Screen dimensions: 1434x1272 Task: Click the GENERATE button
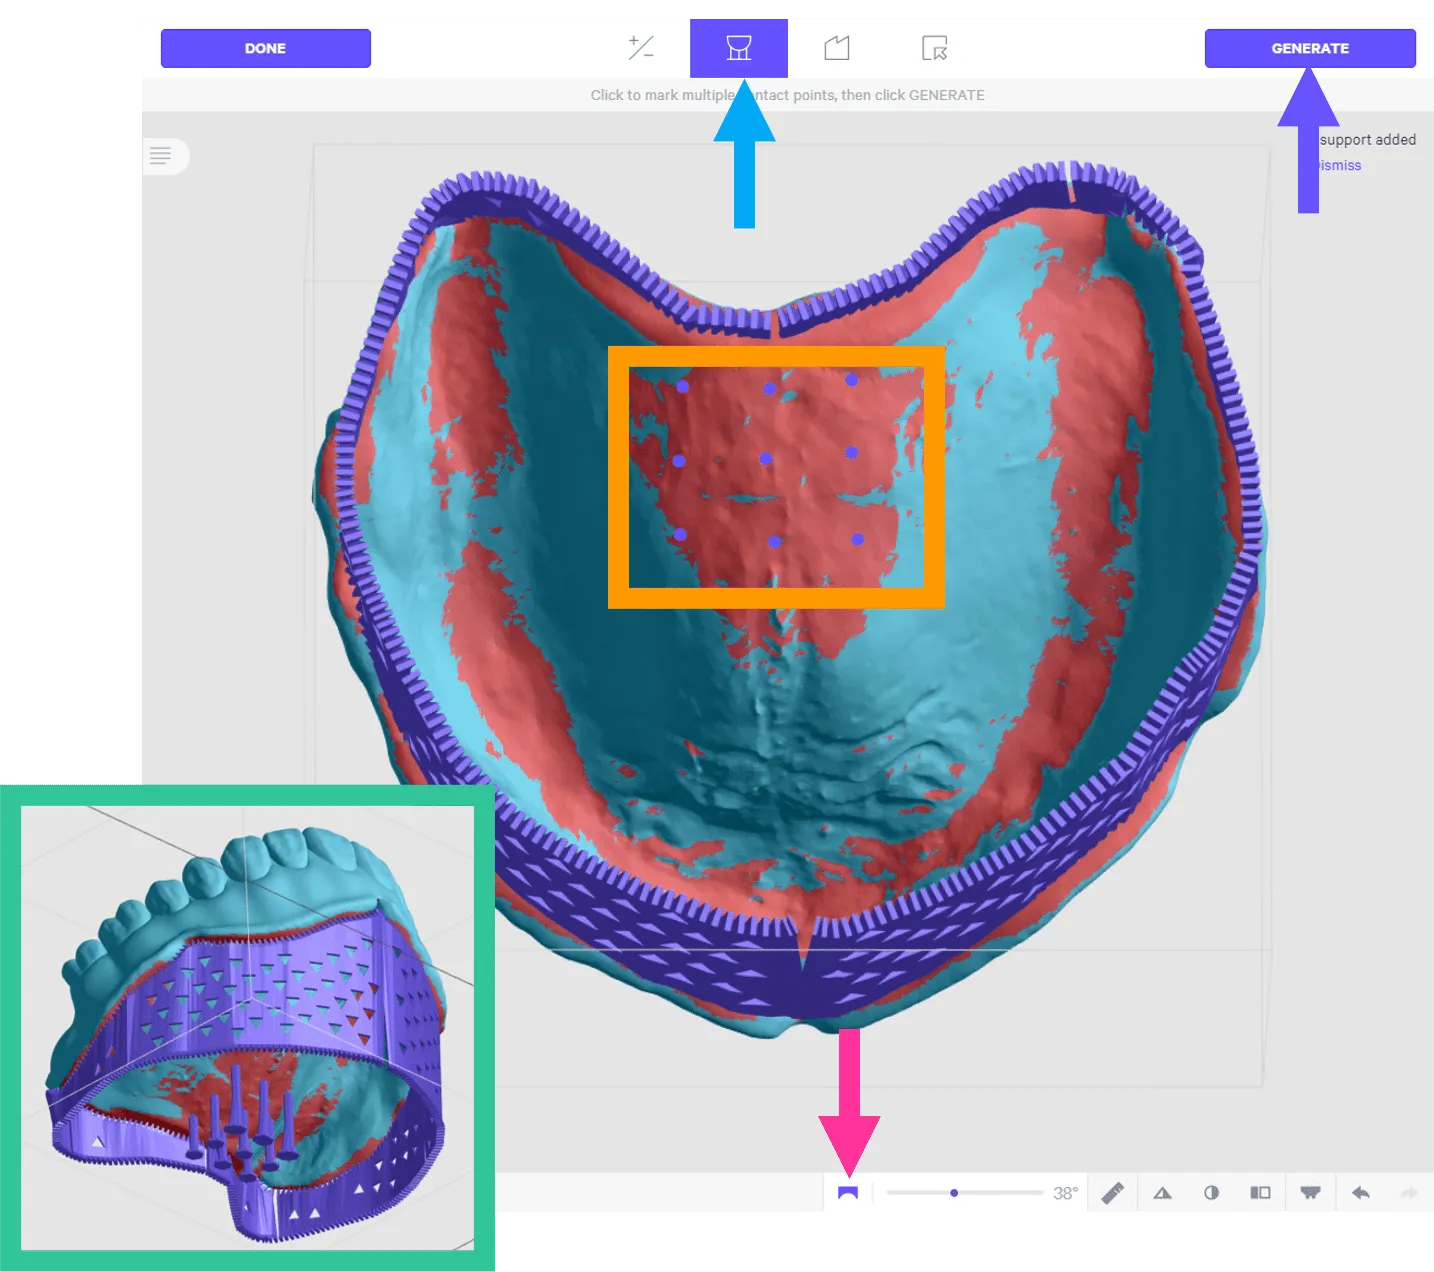coord(1310,48)
